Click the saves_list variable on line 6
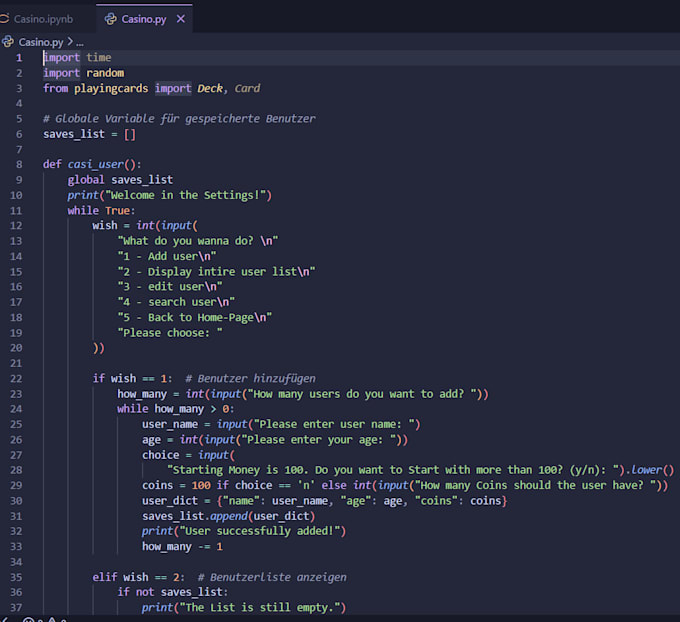The height and width of the screenshot is (622, 680). [x=74, y=134]
